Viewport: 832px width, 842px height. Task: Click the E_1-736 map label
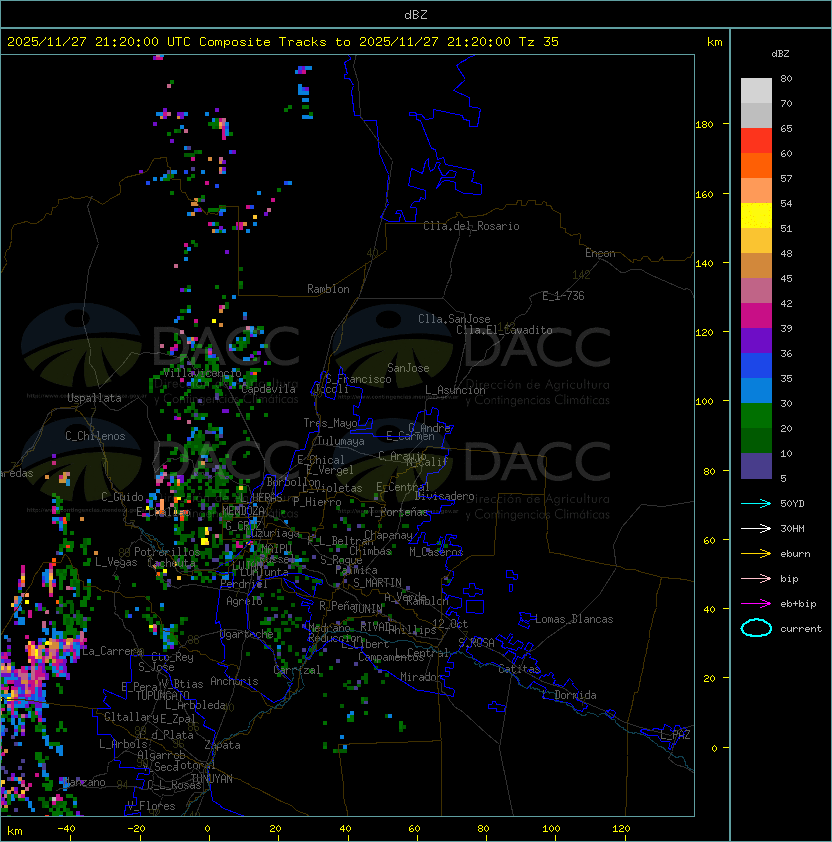tap(563, 296)
